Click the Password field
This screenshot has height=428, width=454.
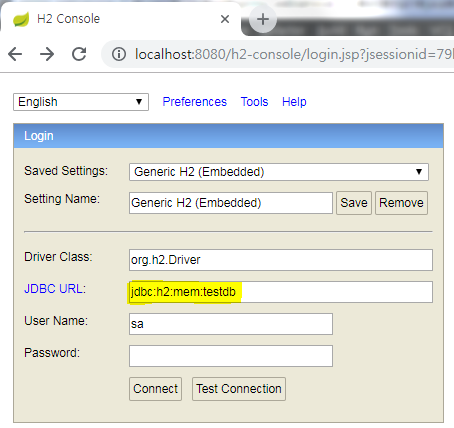[231, 356]
